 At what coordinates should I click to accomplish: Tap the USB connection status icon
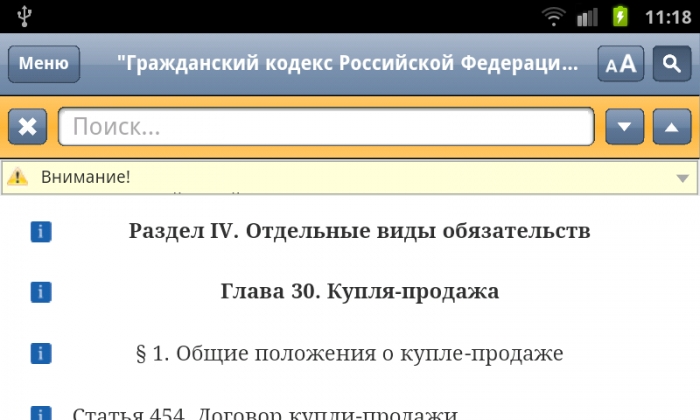pos(24,17)
